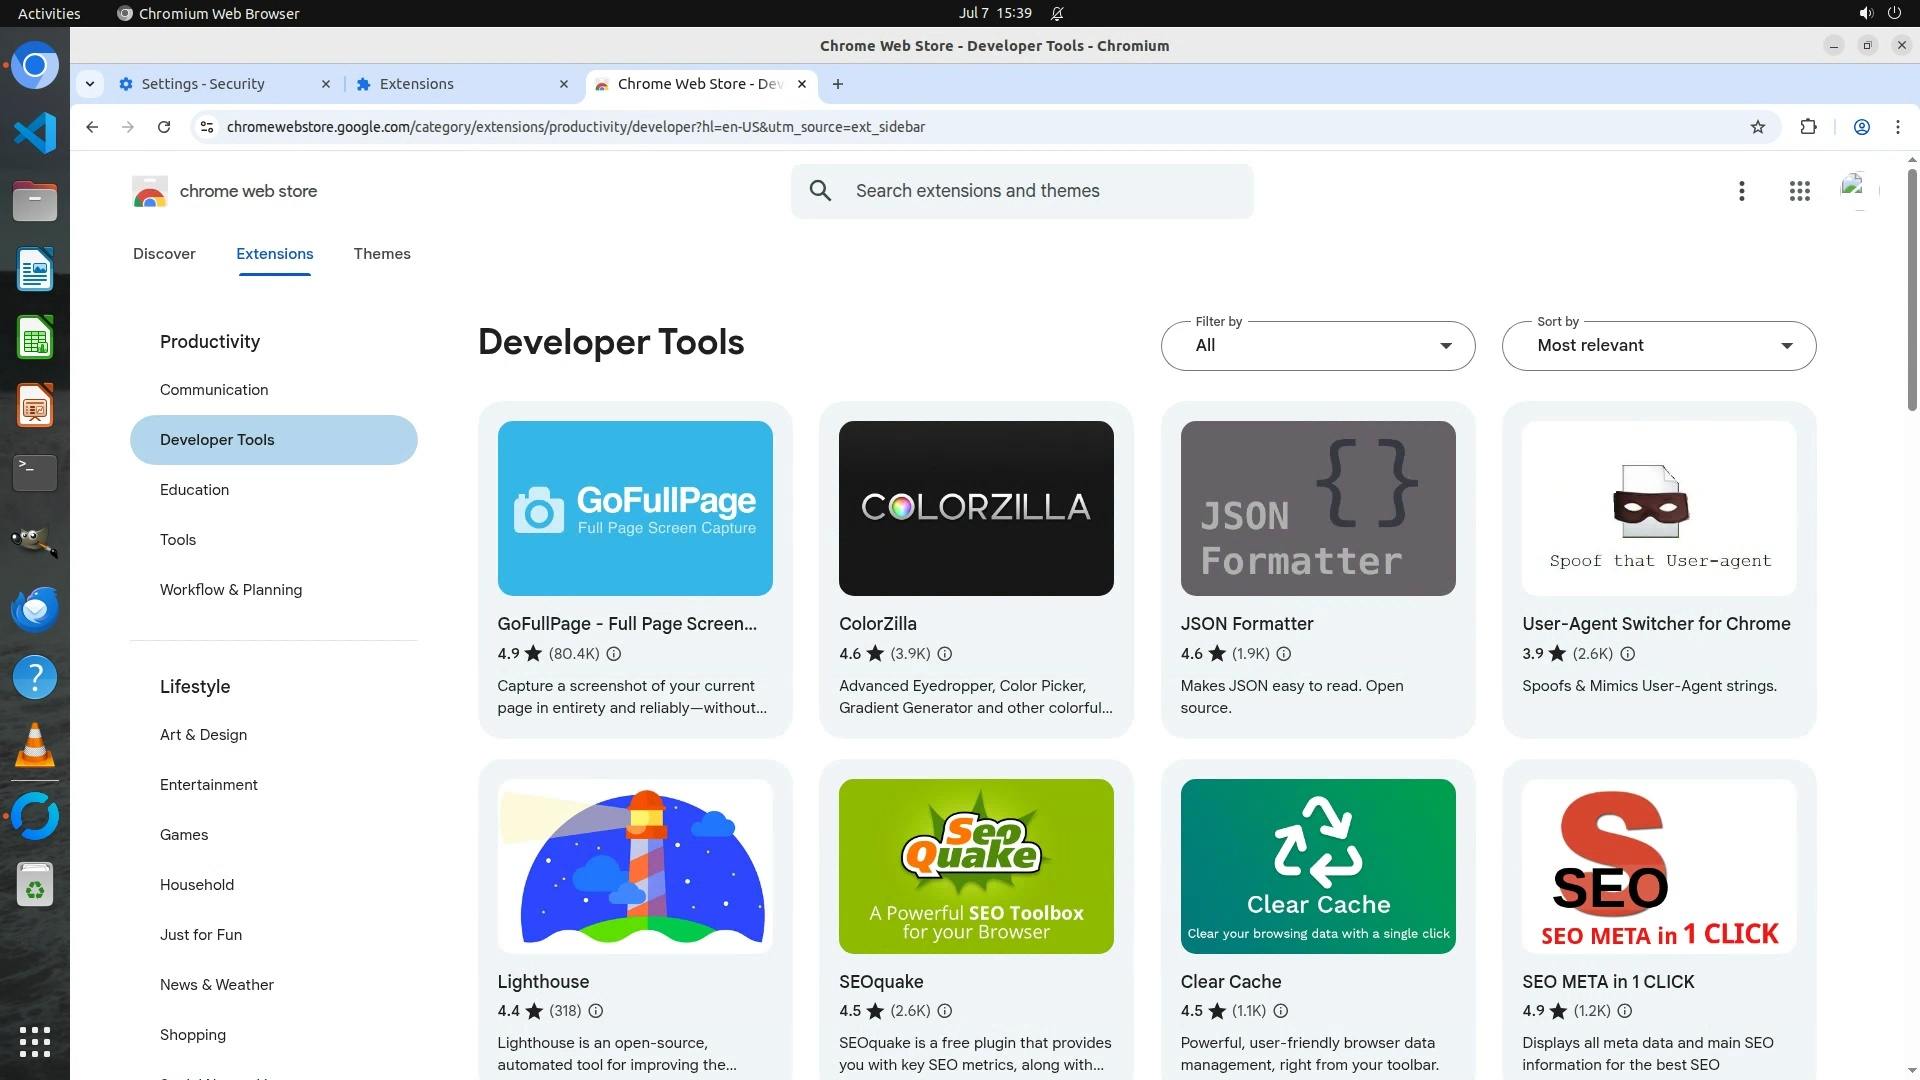Open the GoFullPage extension thumbnail
Screen dimensions: 1920x1080
pos(635,508)
